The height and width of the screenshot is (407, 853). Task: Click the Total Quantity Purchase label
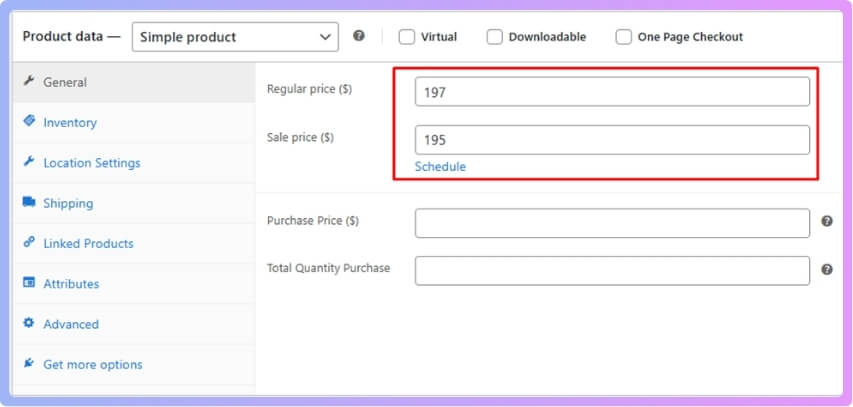coord(329,268)
